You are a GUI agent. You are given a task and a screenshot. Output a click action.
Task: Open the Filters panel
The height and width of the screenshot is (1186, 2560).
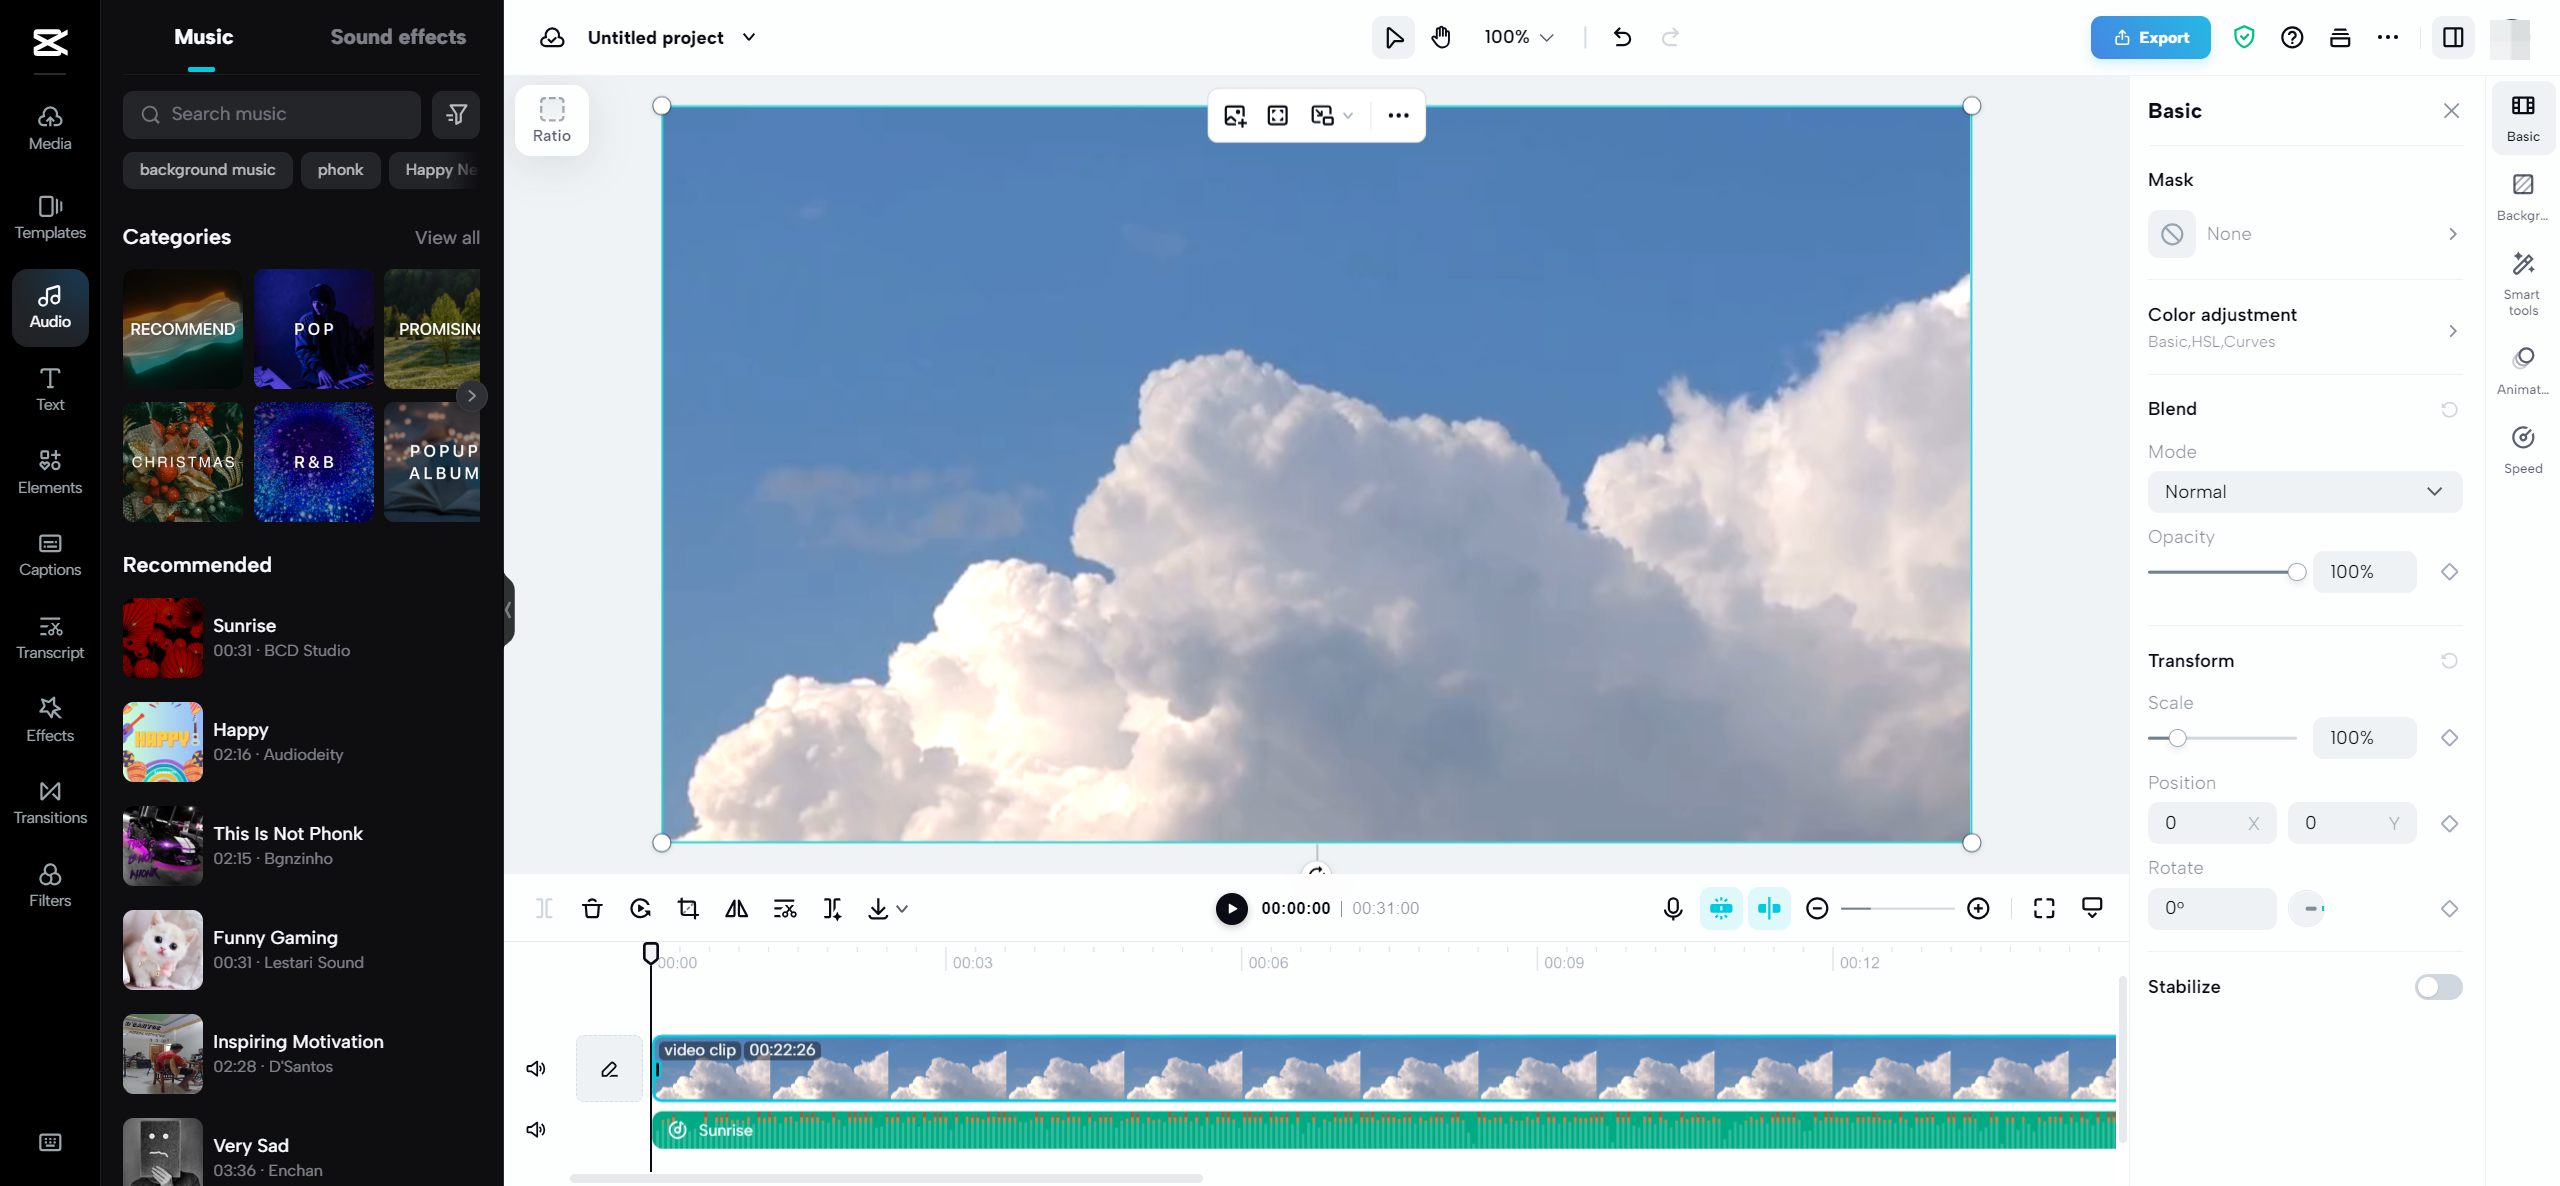pos(50,885)
